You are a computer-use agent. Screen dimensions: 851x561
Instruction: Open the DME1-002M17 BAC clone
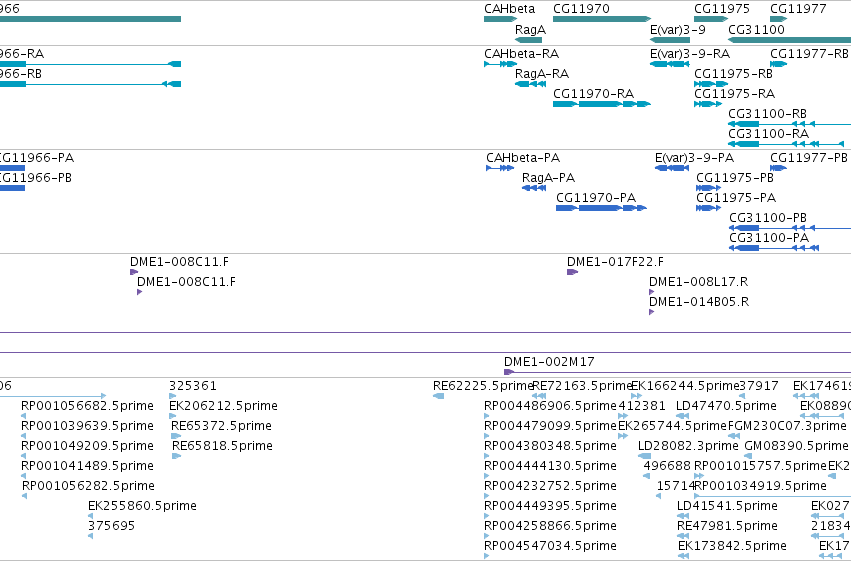tap(677, 372)
